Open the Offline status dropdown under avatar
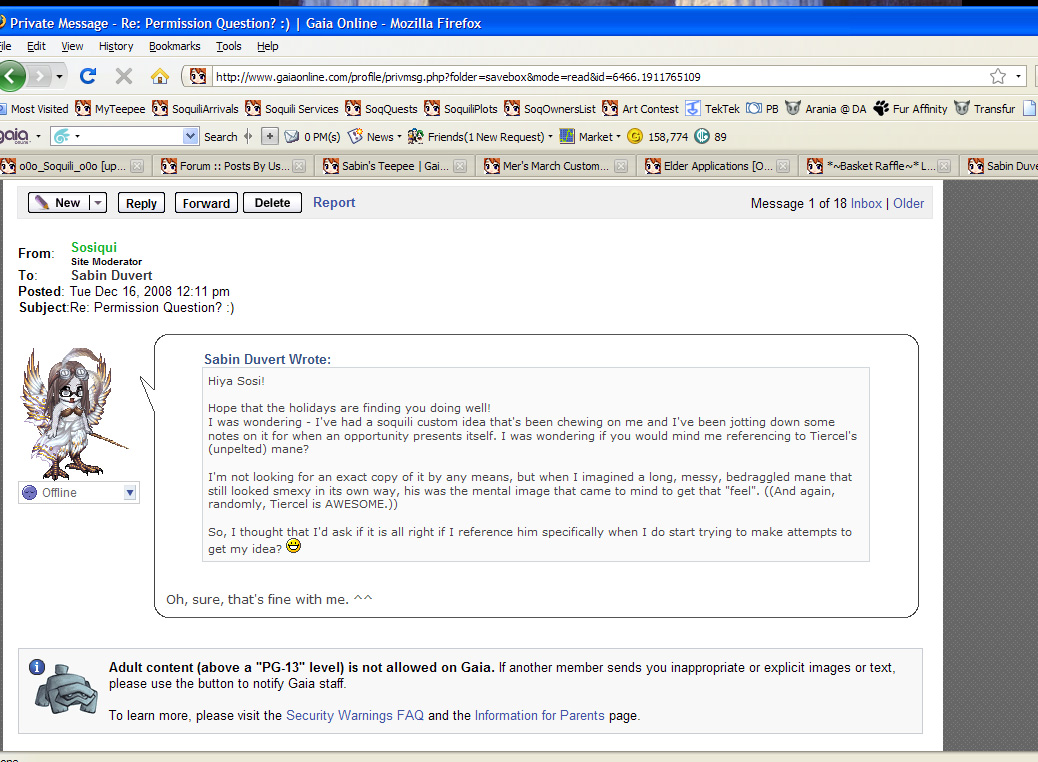 tap(129, 493)
